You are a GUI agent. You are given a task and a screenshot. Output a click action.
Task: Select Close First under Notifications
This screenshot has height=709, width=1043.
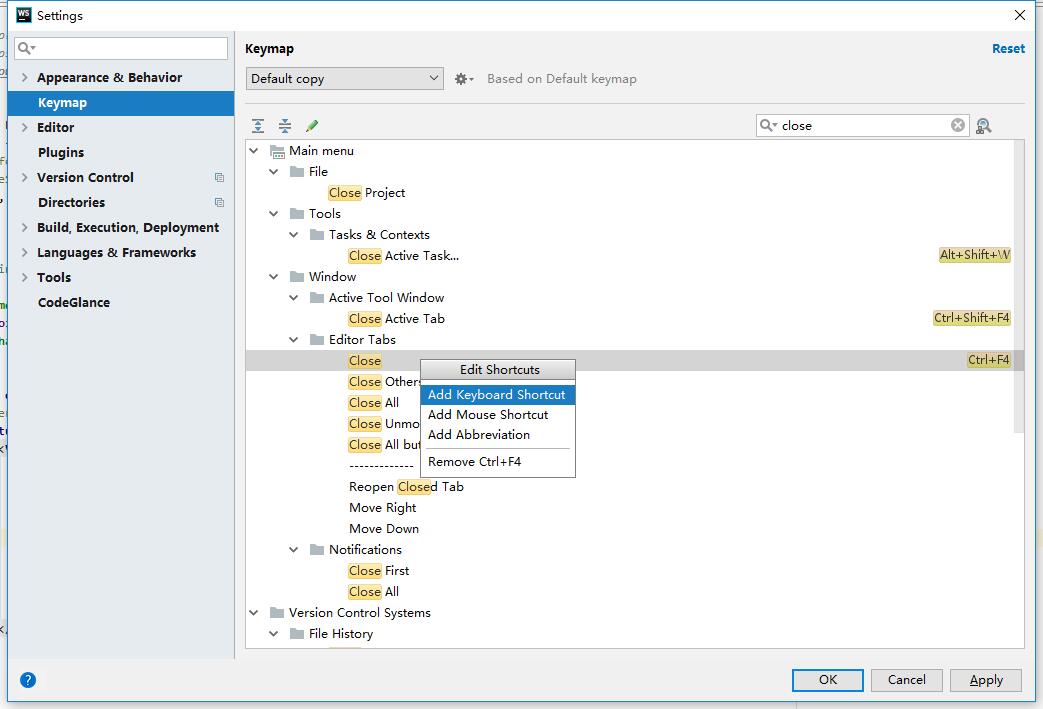click(378, 571)
